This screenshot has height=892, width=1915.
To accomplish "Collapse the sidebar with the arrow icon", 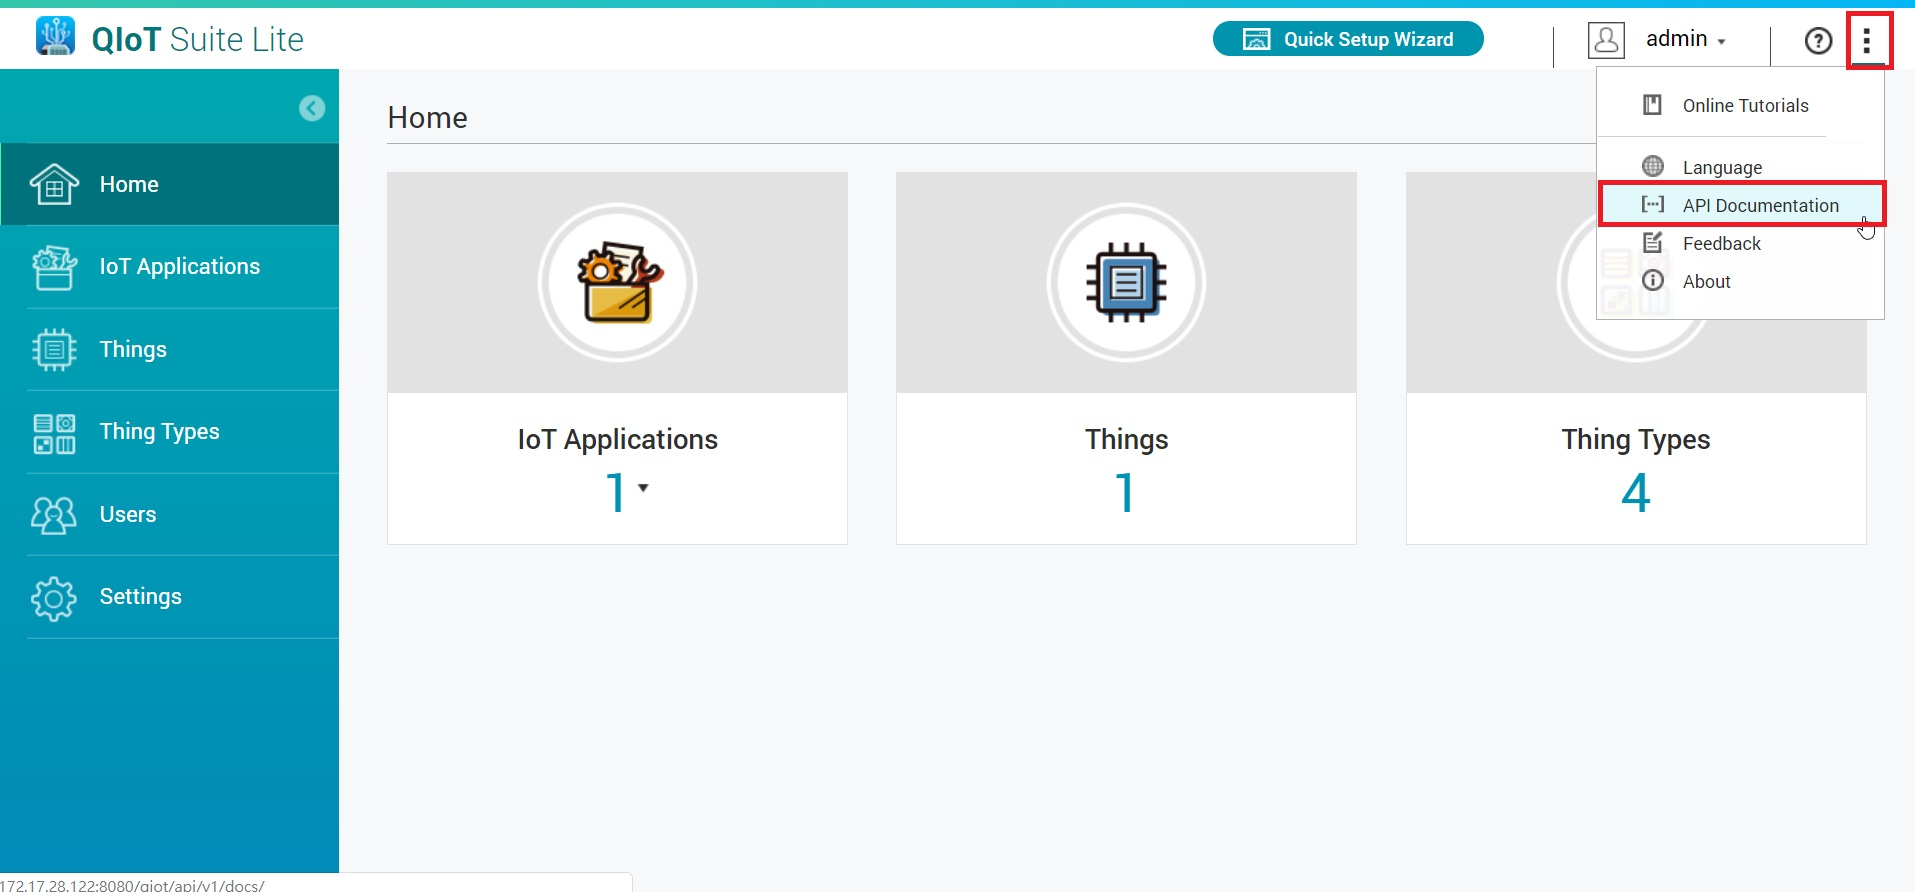I will [x=312, y=108].
